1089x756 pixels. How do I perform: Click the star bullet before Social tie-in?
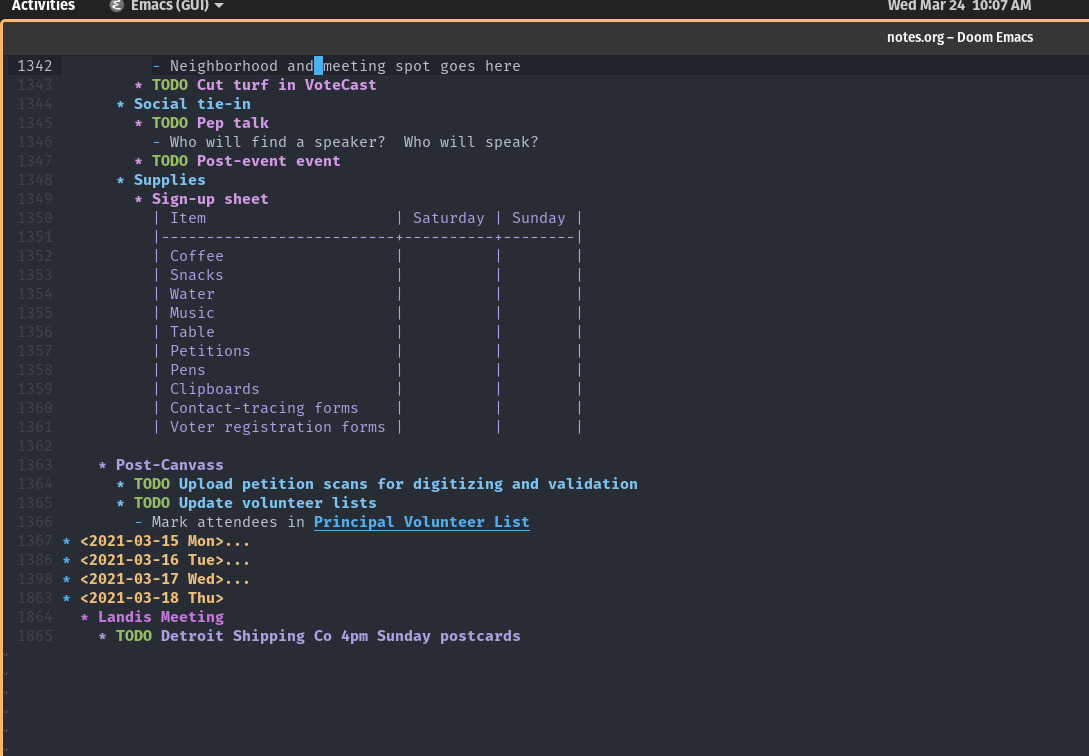[x=121, y=104]
